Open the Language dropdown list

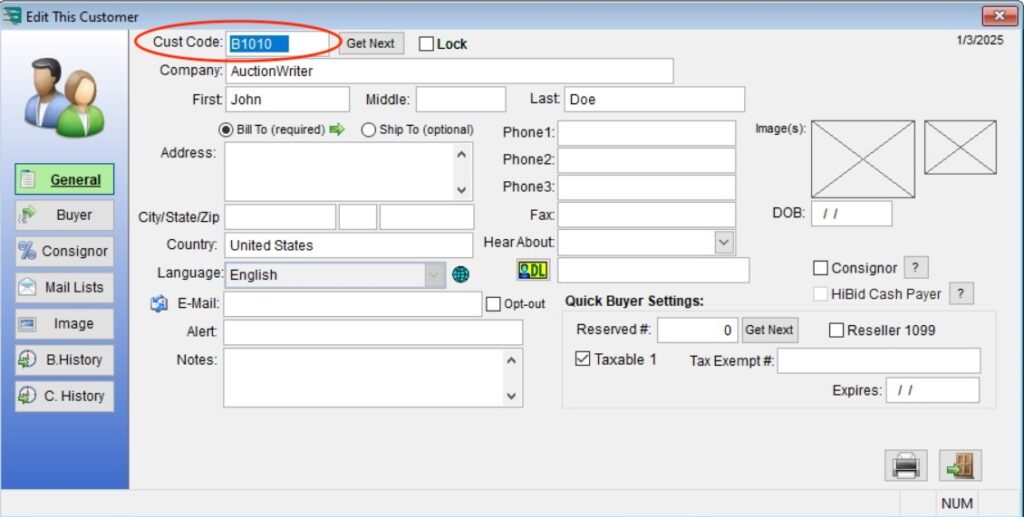pos(434,275)
